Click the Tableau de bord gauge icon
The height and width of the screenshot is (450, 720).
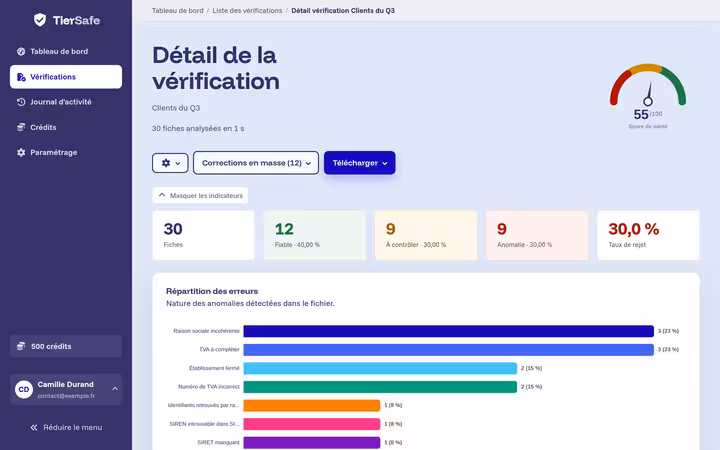[21, 51]
